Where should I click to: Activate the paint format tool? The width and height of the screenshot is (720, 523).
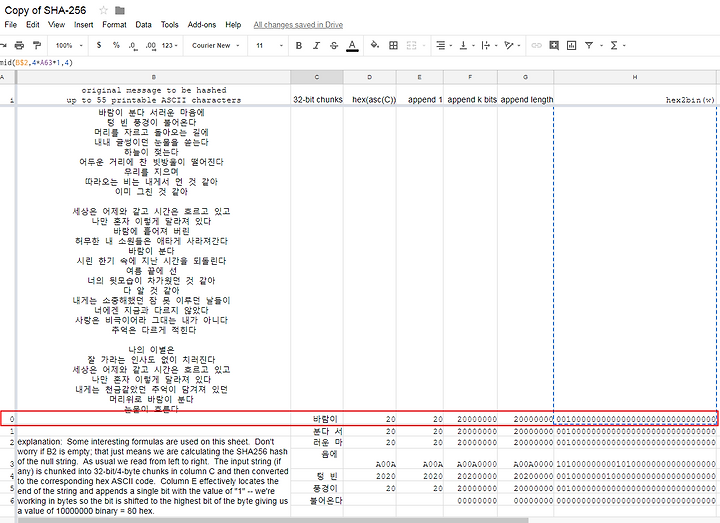(37, 45)
